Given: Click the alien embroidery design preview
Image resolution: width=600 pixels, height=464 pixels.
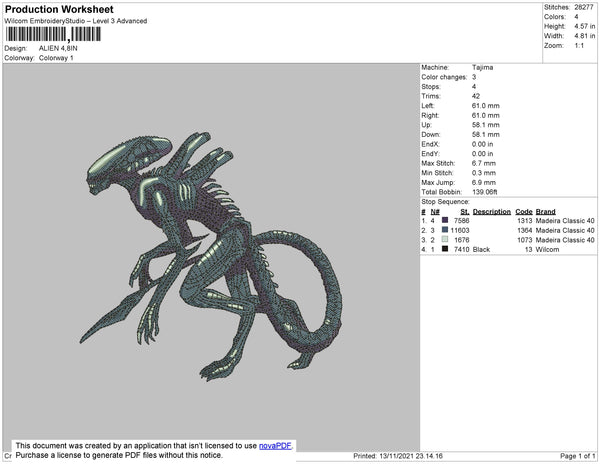Looking at the screenshot, I should tap(210, 256).
